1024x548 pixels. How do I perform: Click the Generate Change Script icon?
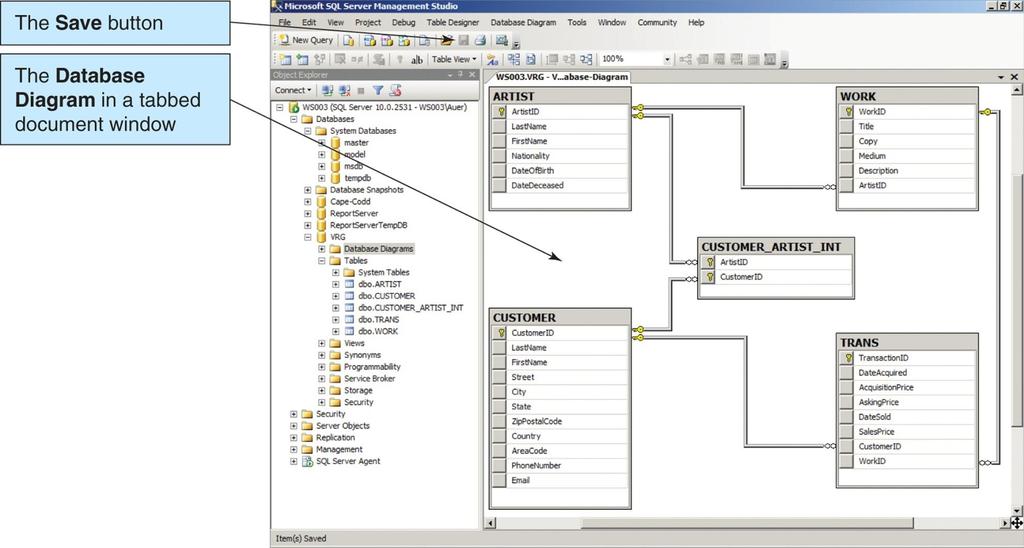[378, 59]
